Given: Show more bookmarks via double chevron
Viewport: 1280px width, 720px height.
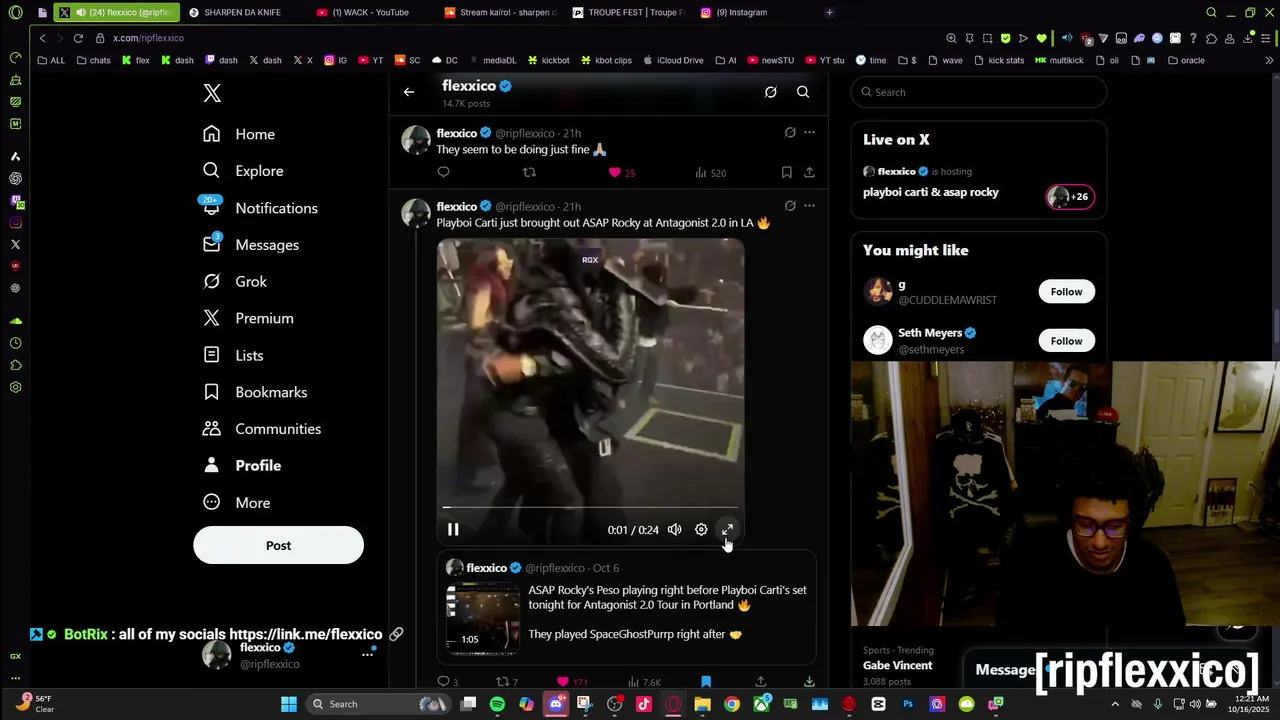Looking at the screenshot, I should [1270, 60].
